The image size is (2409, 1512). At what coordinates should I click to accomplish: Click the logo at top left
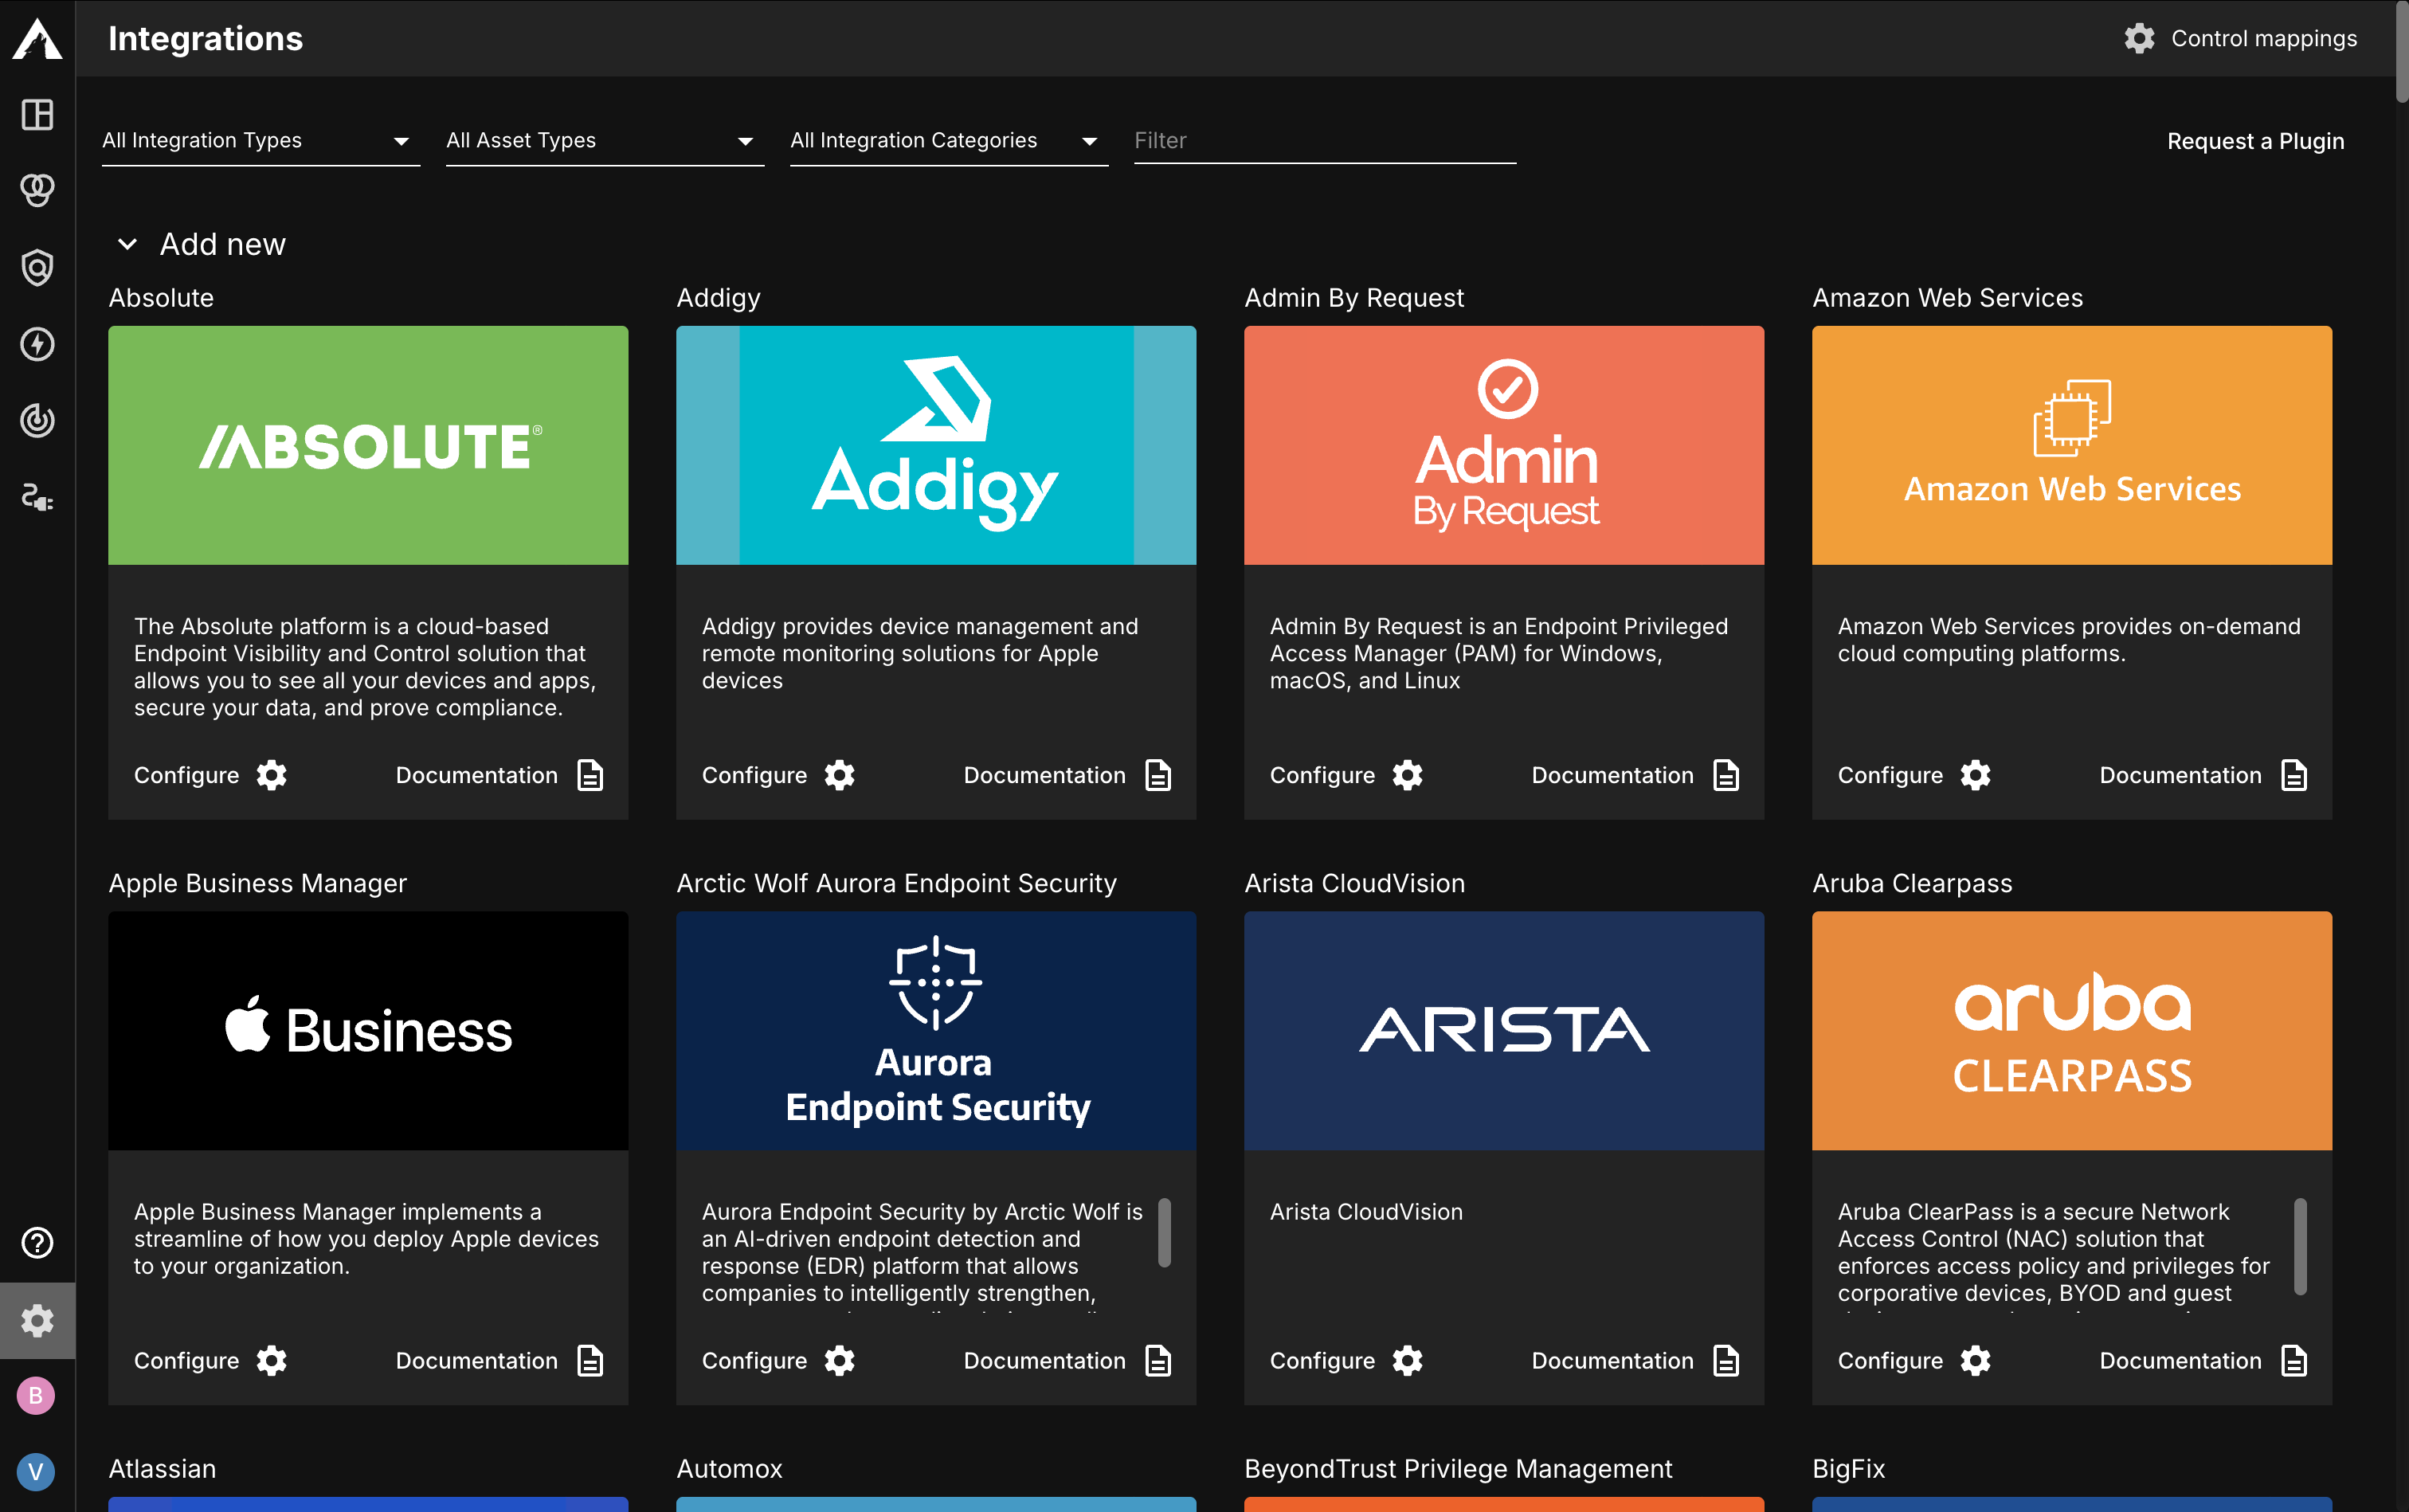click(x=37, y=38)
